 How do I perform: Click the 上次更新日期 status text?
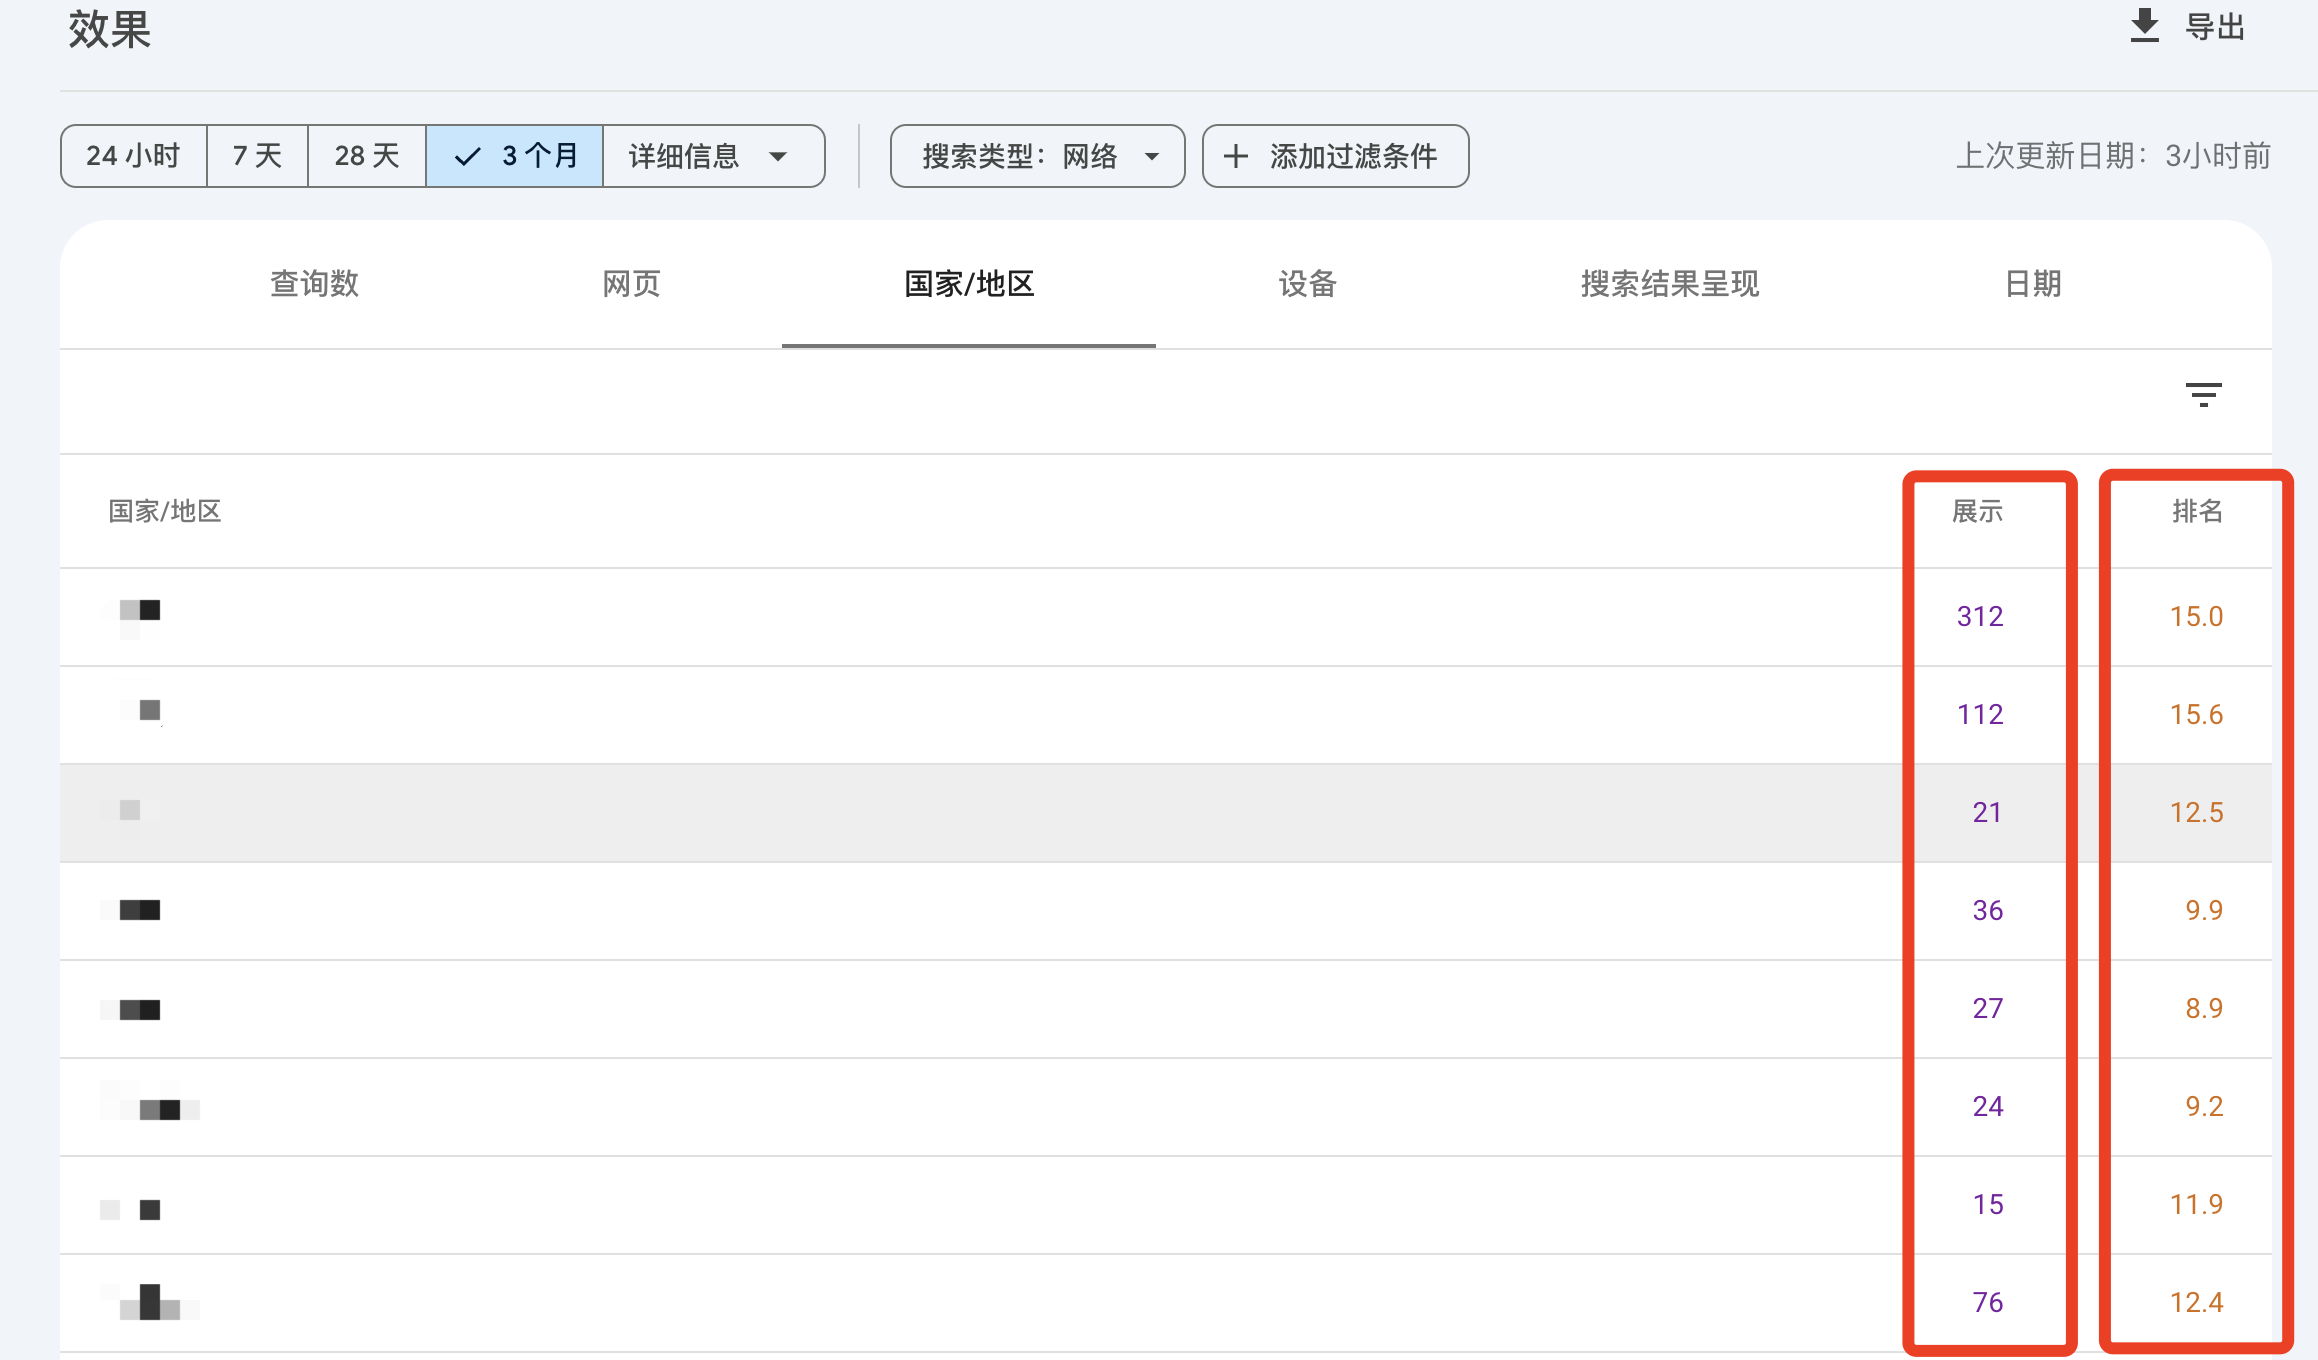[x=2113, y=156]
